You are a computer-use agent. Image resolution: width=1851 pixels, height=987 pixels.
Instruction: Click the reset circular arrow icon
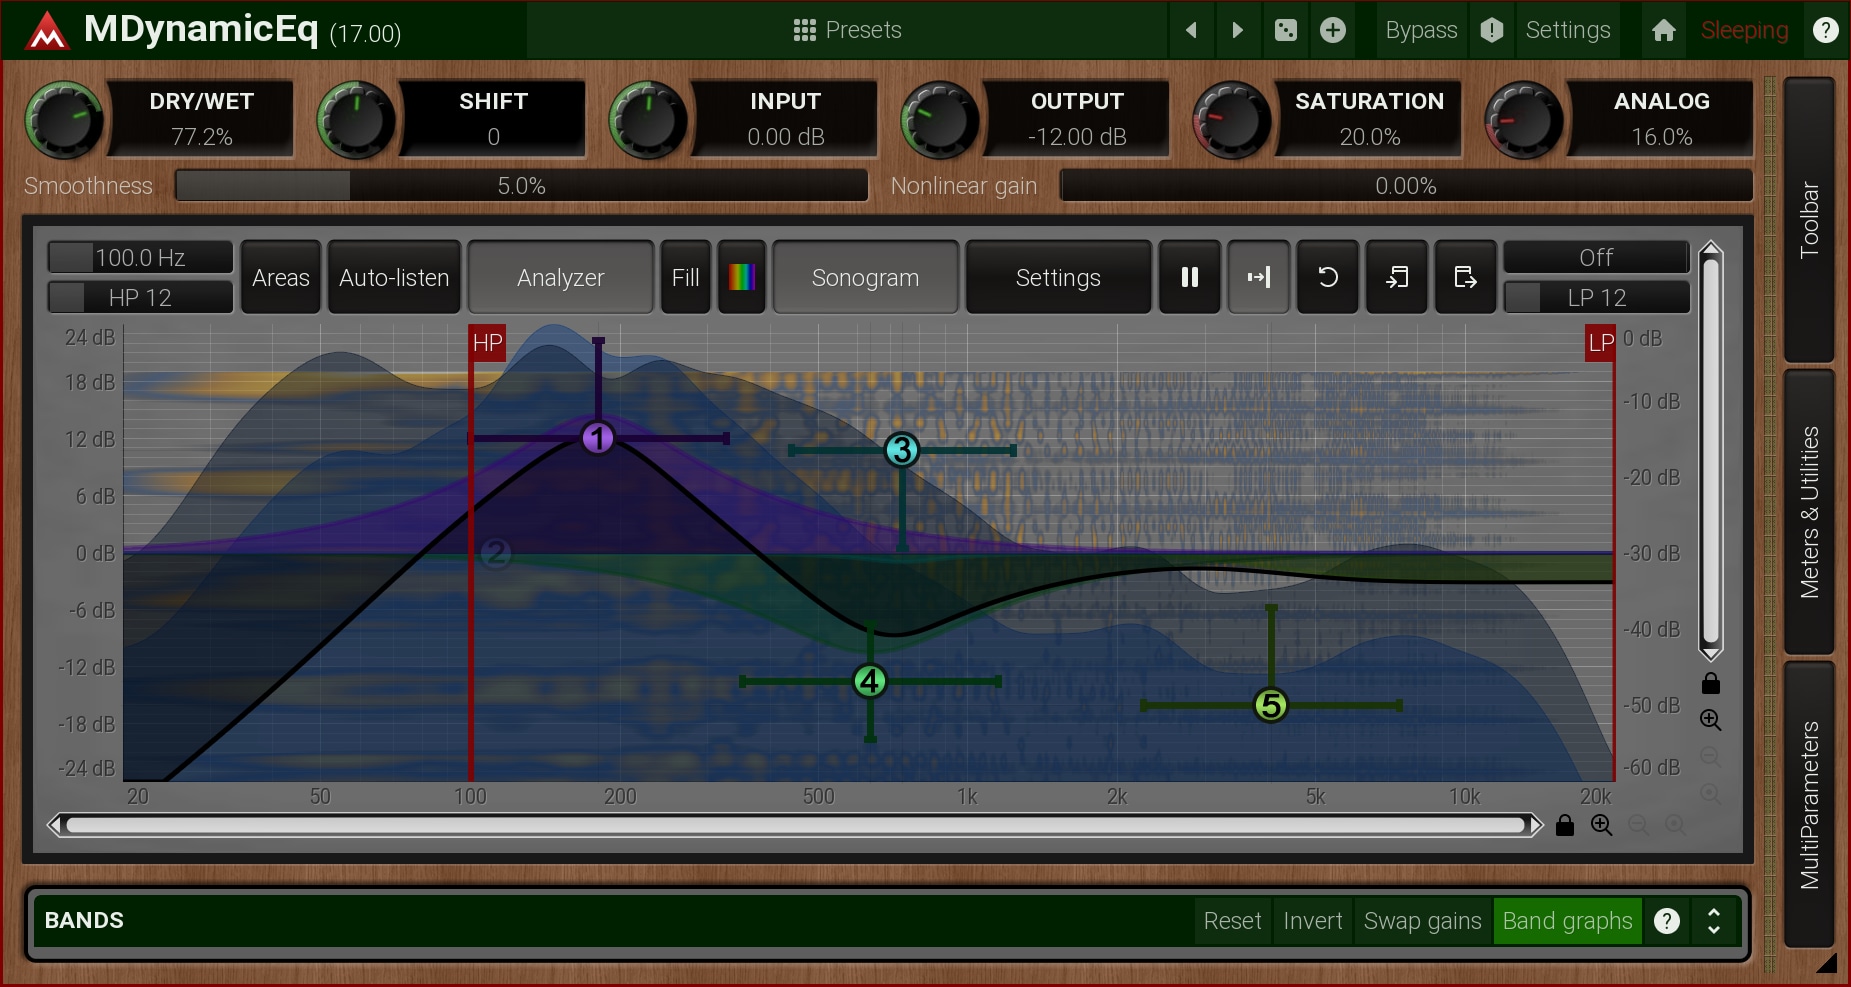[1327, 277]
